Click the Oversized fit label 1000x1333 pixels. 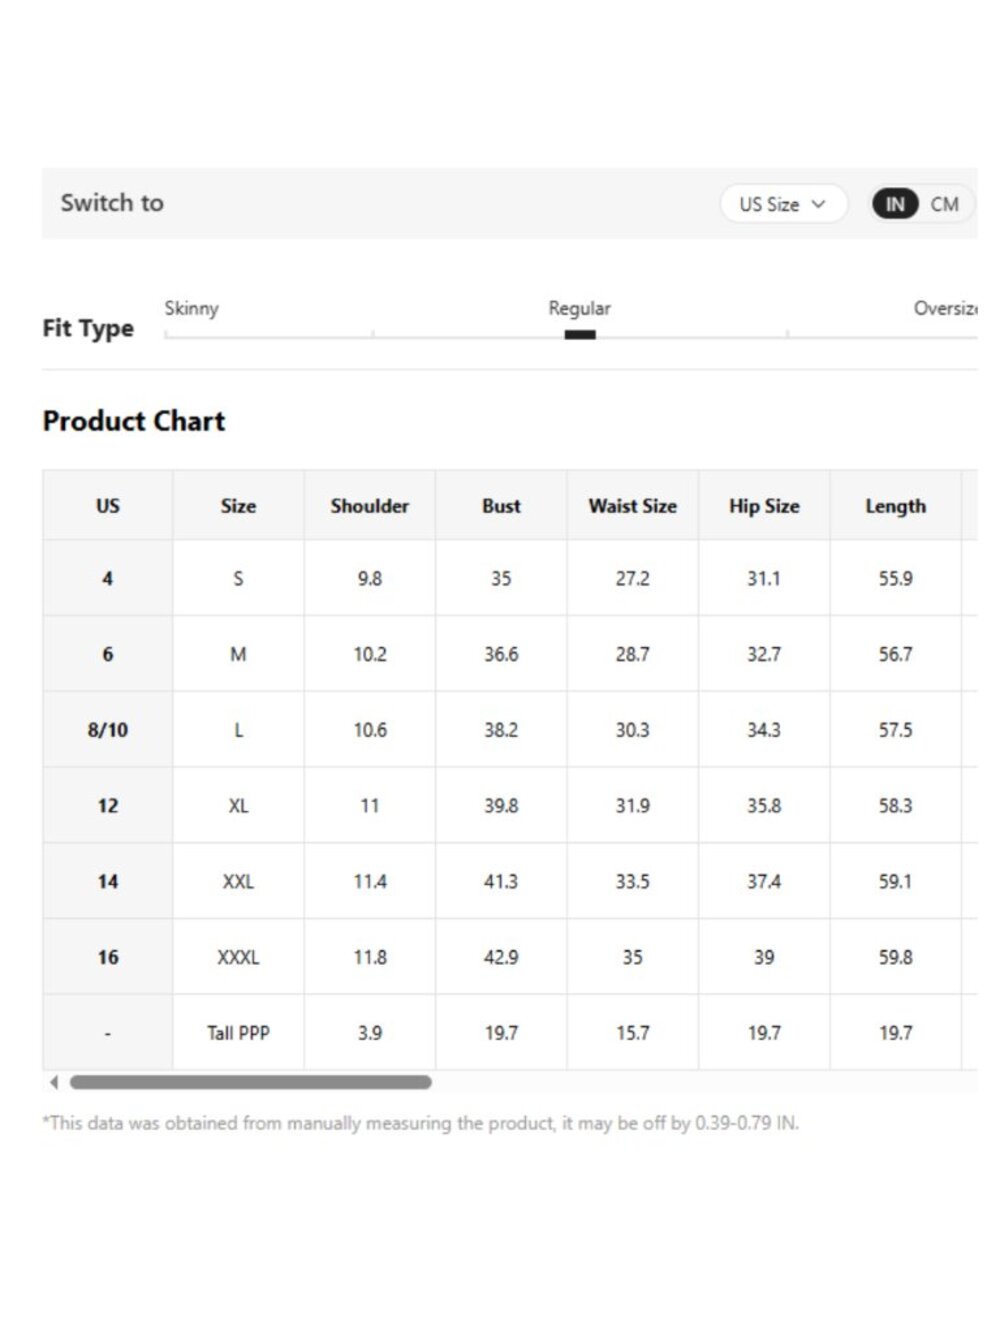[945, 308]
